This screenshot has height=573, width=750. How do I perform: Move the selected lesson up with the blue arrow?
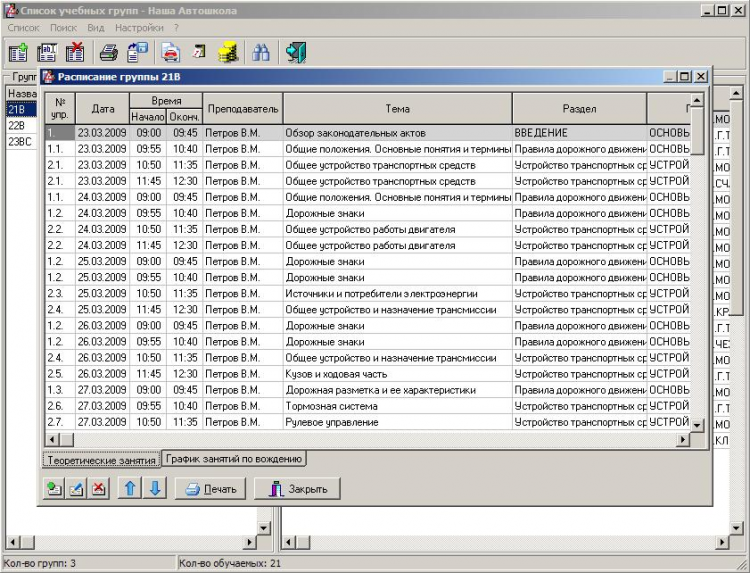click(x=131, y=489)
